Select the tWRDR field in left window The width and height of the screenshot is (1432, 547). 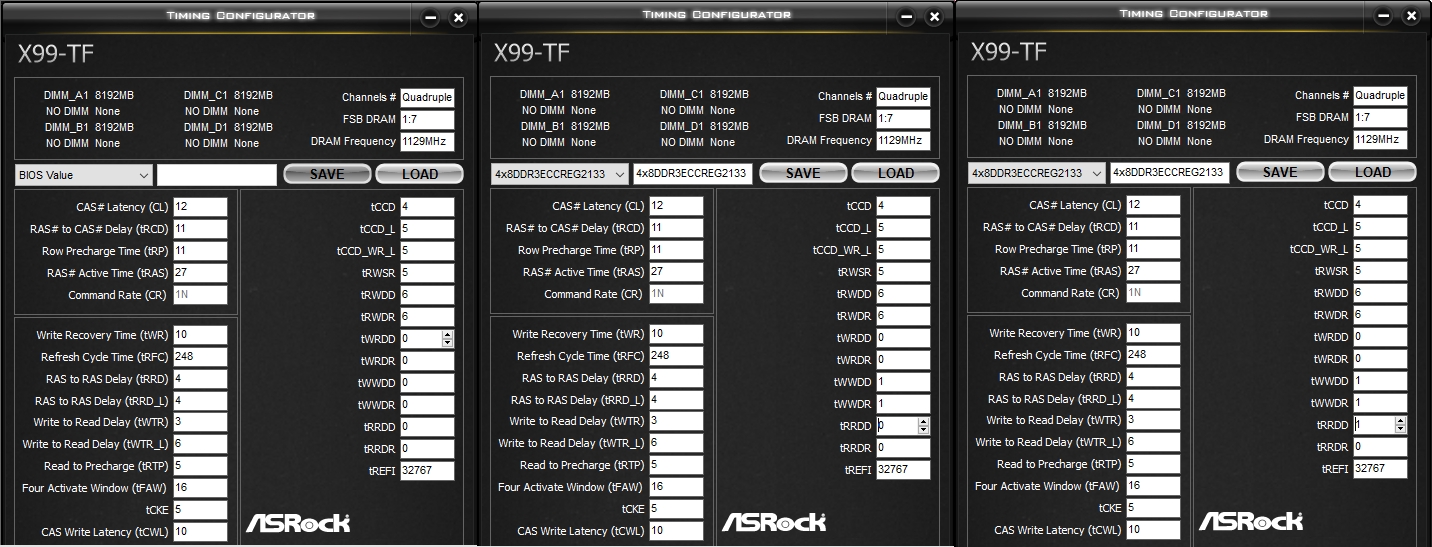click(x=427, y=361)
